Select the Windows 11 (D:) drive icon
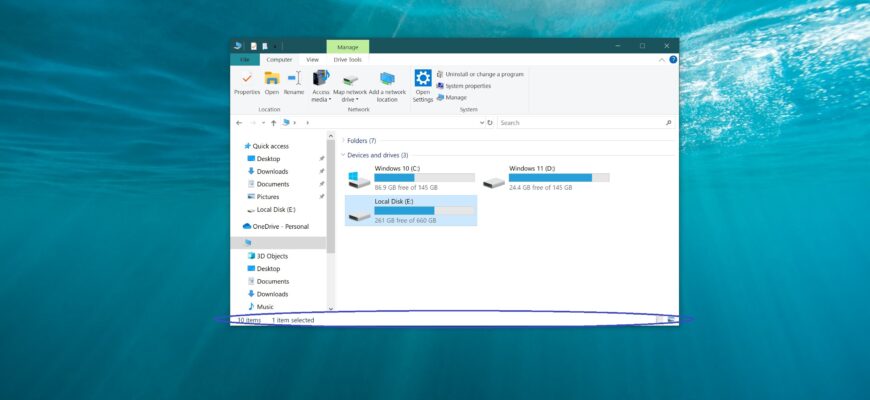Viewport: 870px width, 400px height. coord(493,182)
